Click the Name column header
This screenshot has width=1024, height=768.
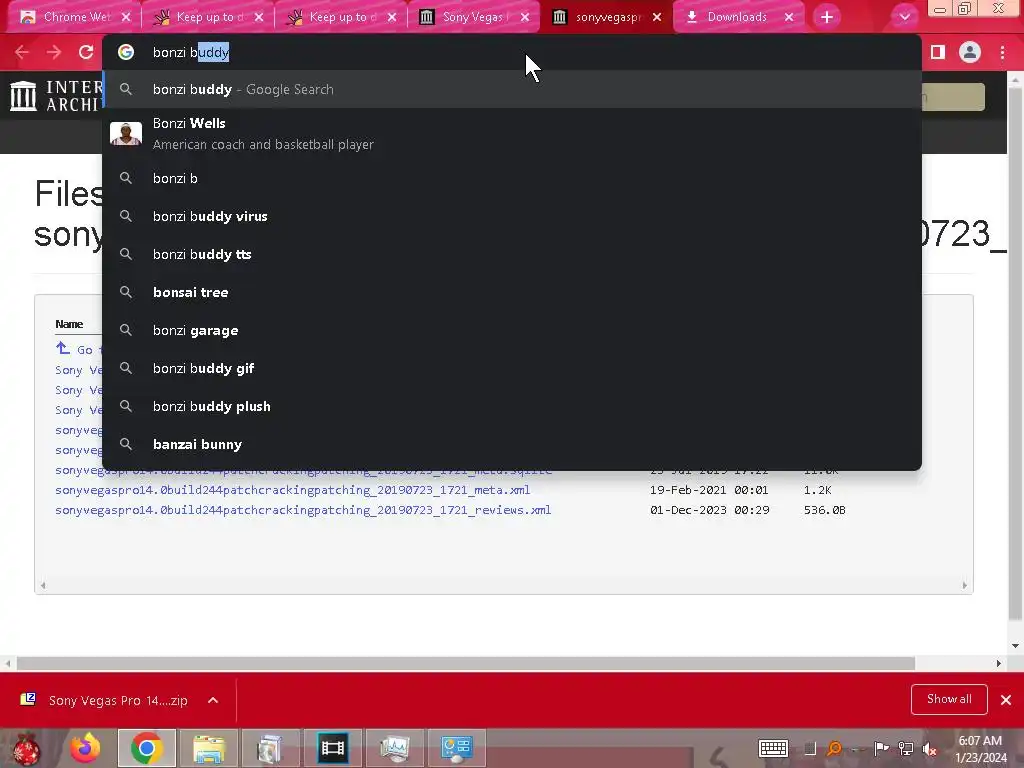pos(69,324)
